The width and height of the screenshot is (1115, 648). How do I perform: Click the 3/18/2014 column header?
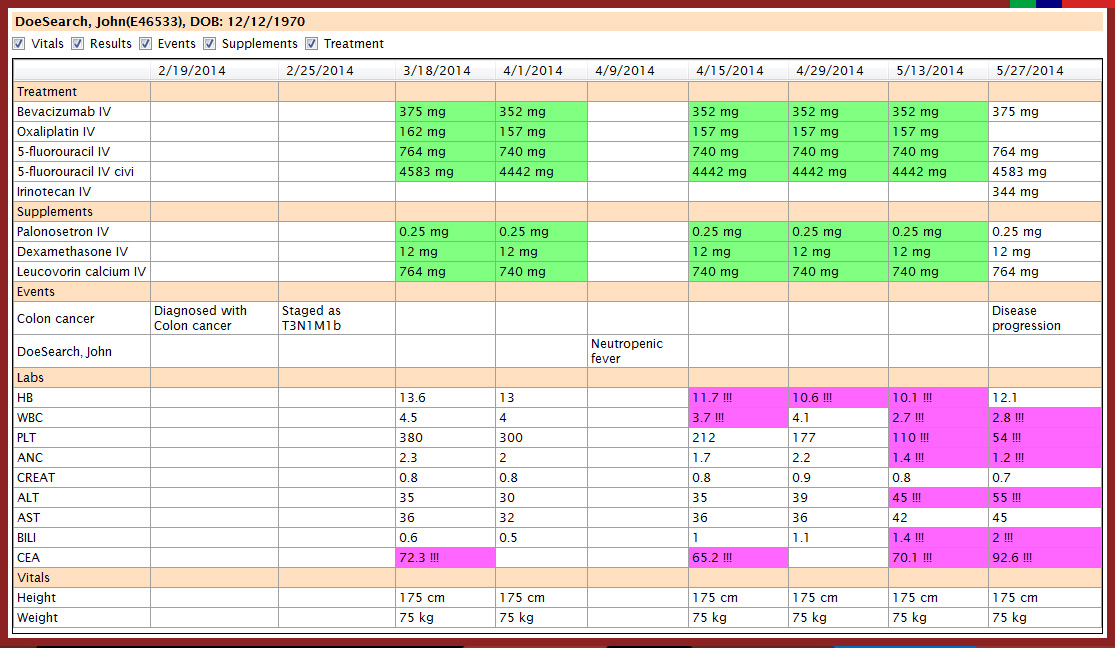[445, 70]
